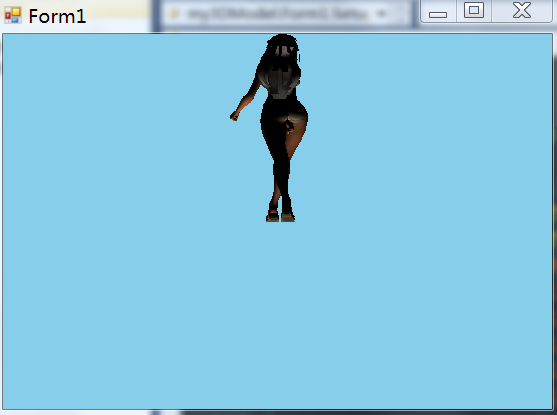Click the Form1 window application icon

12,15
